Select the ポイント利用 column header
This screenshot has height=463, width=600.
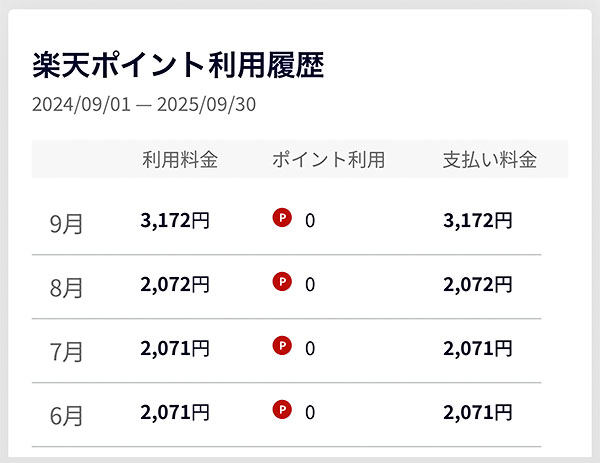click(328, 159)
